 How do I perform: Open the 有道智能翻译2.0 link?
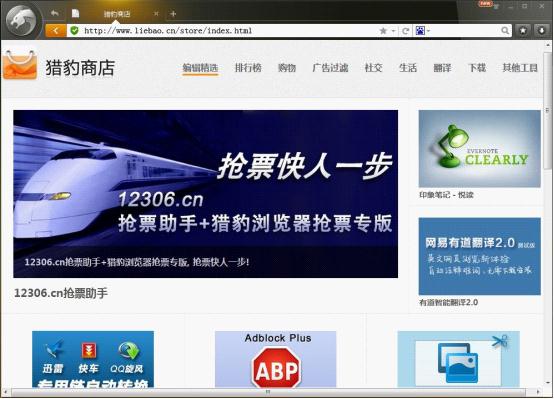pos(448,303)
